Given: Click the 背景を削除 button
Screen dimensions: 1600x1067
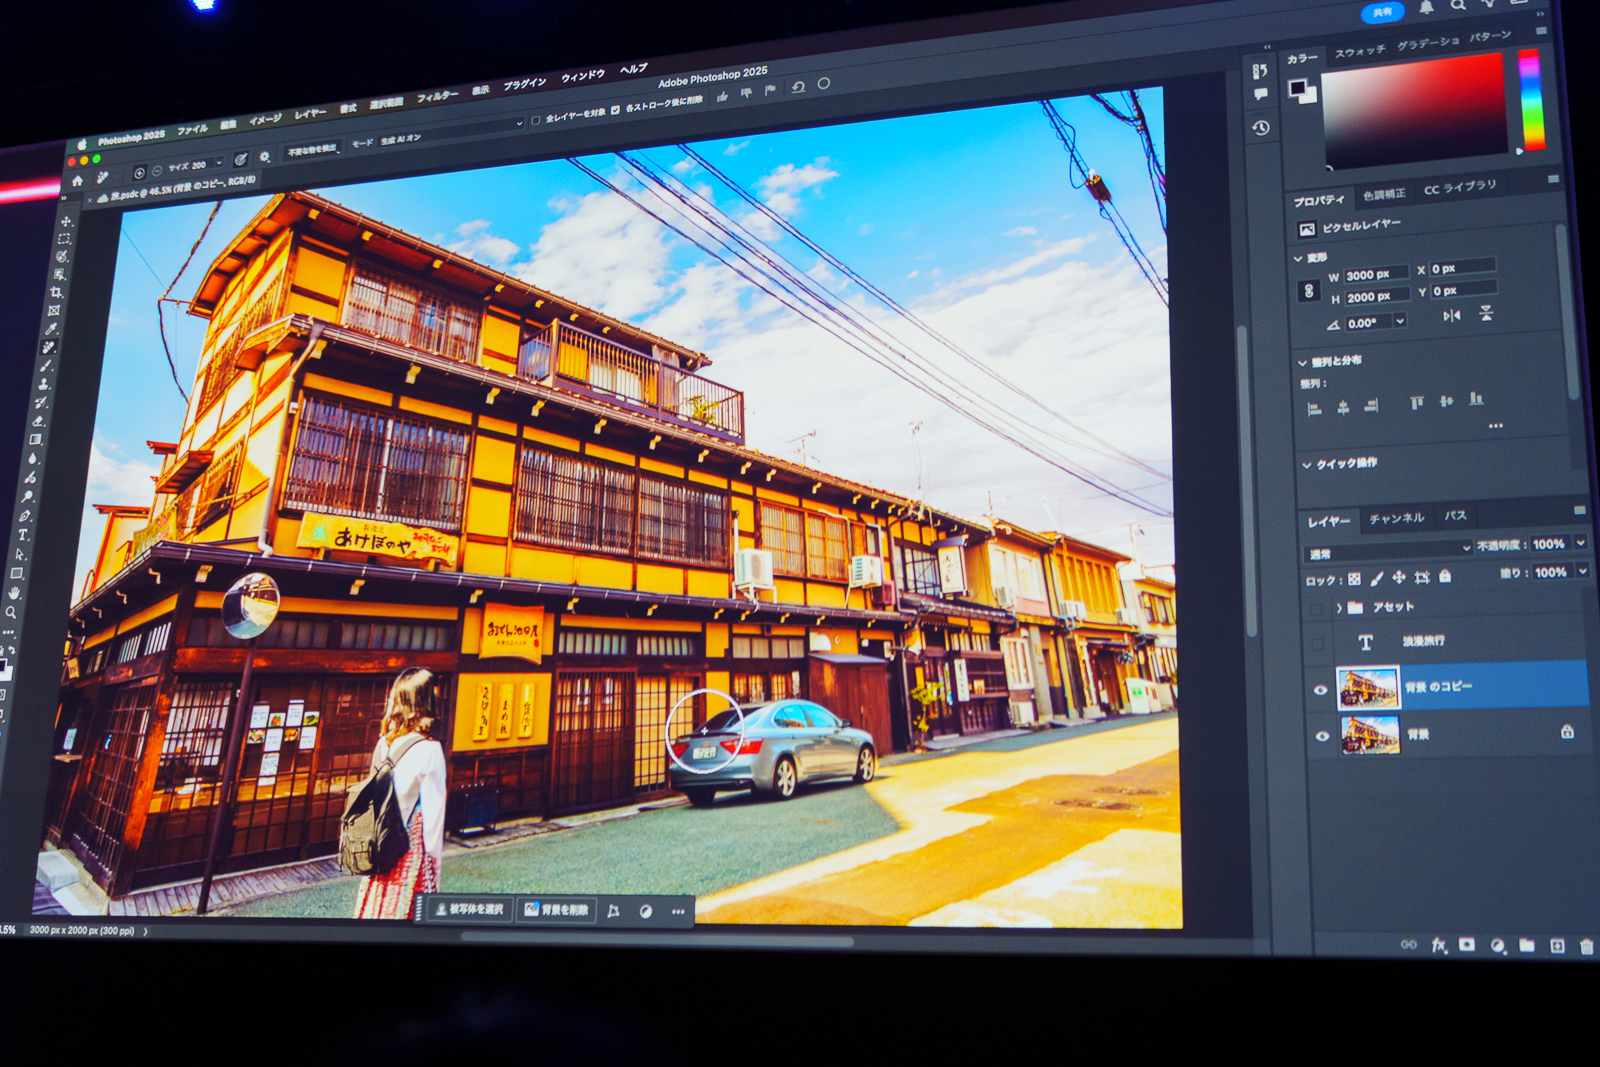Looking at the screenshot, I should pos(558,911).
